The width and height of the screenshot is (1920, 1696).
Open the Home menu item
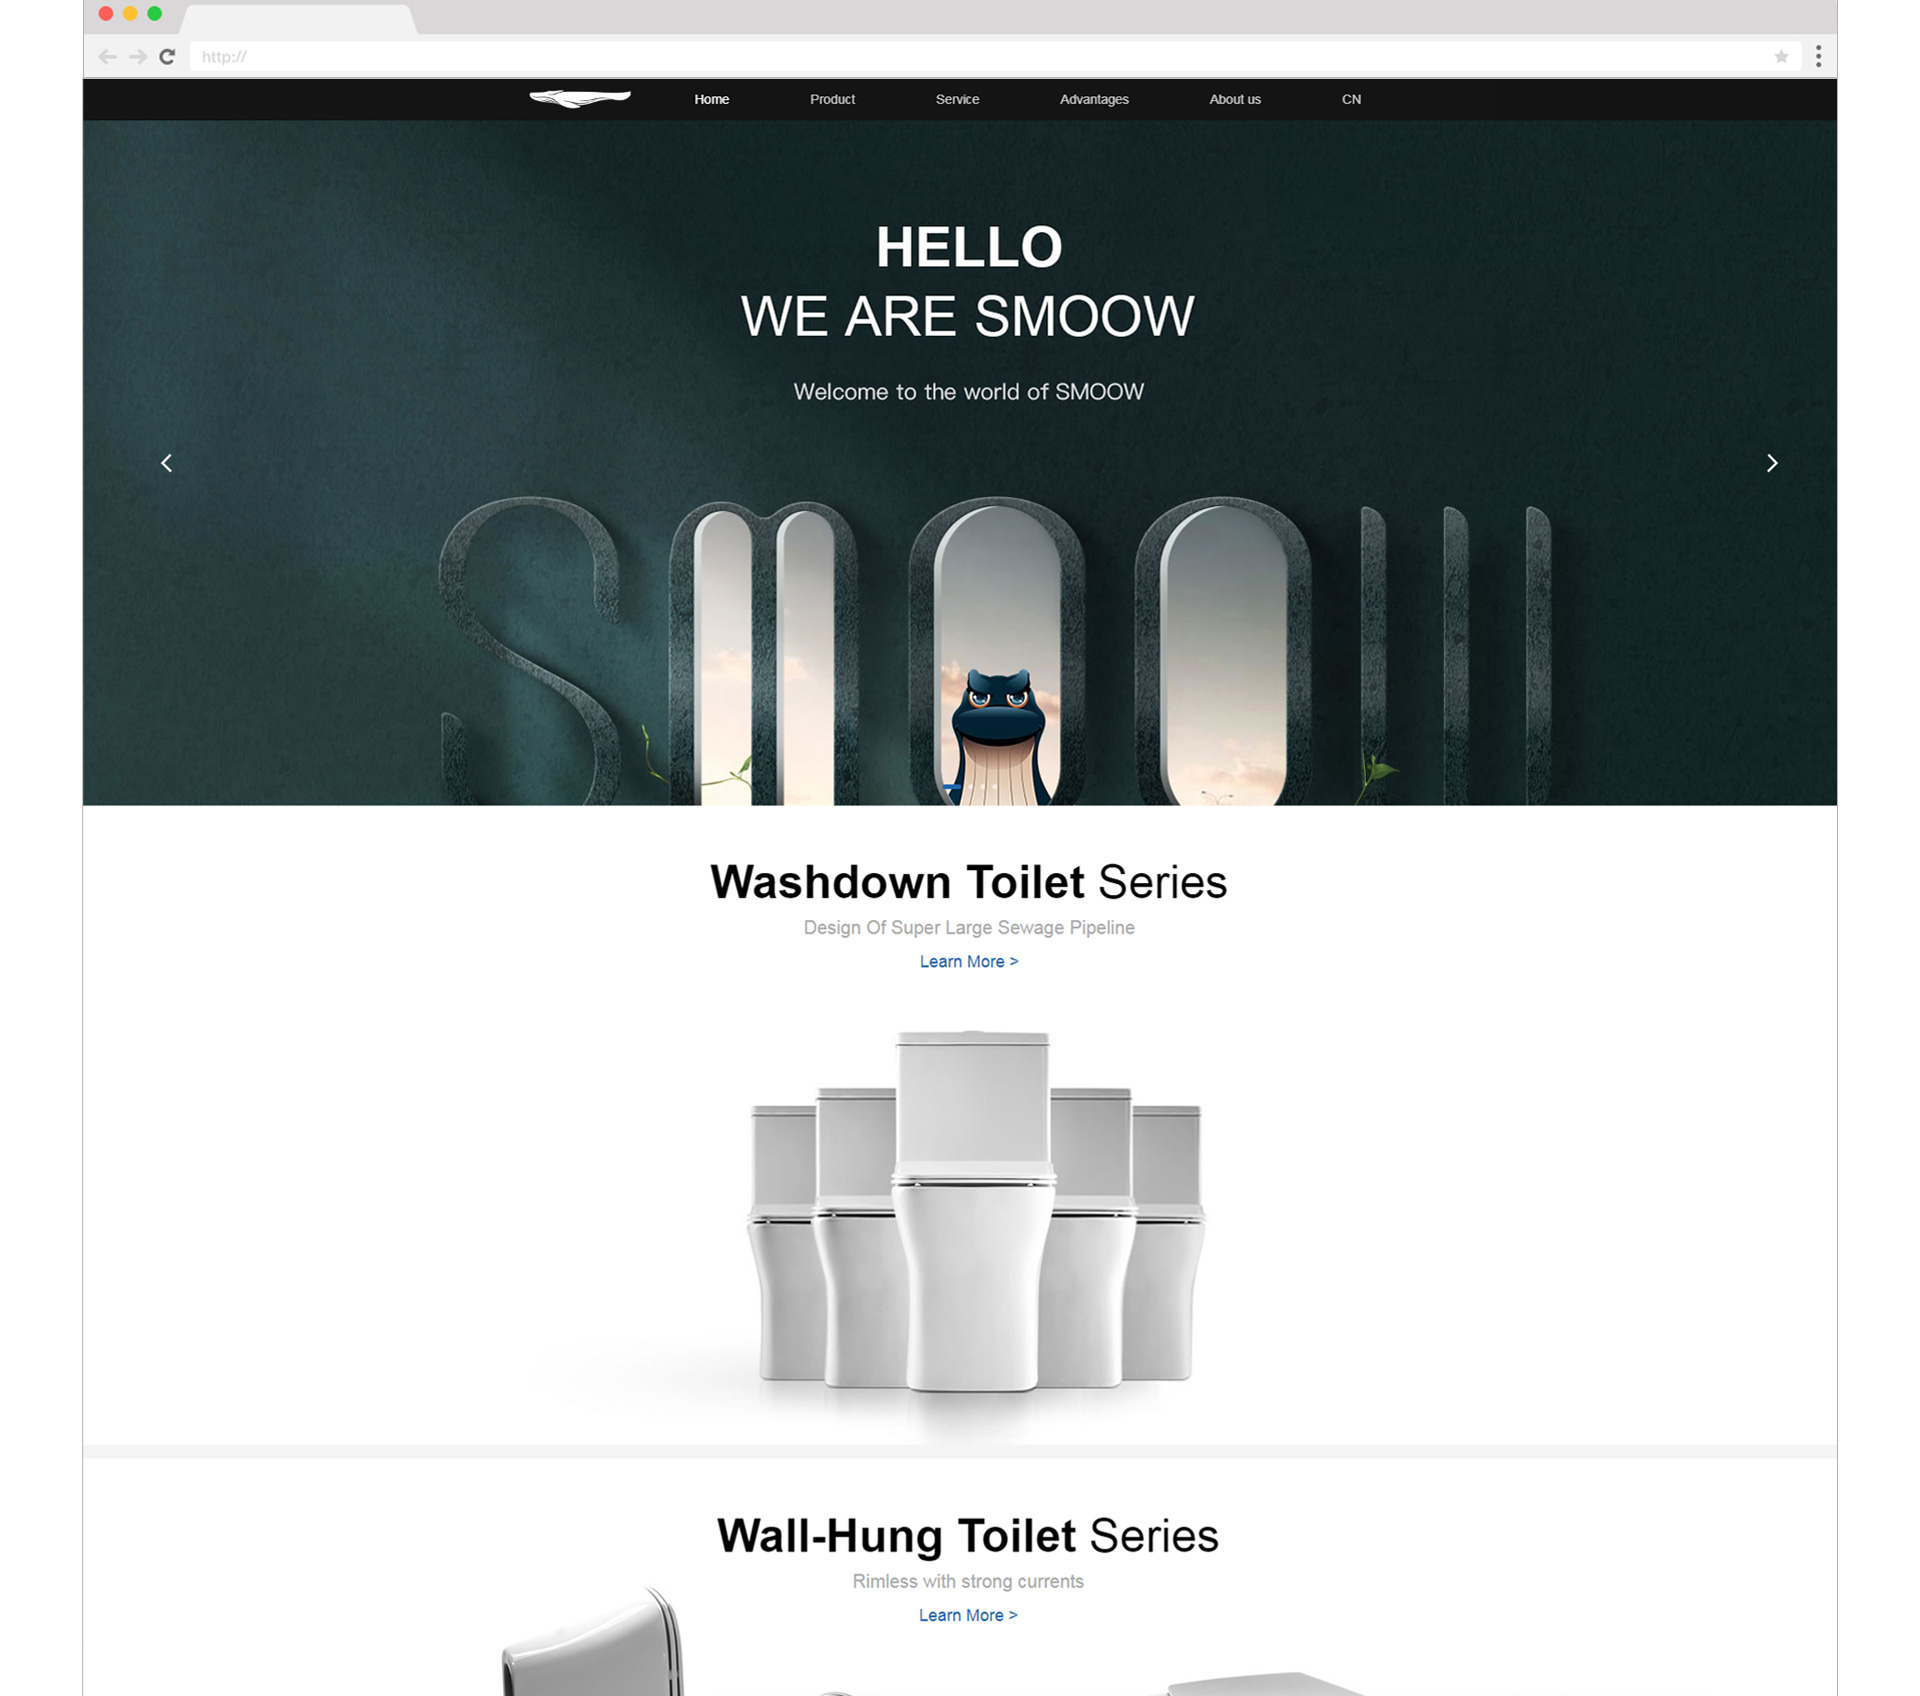point(712,99)
